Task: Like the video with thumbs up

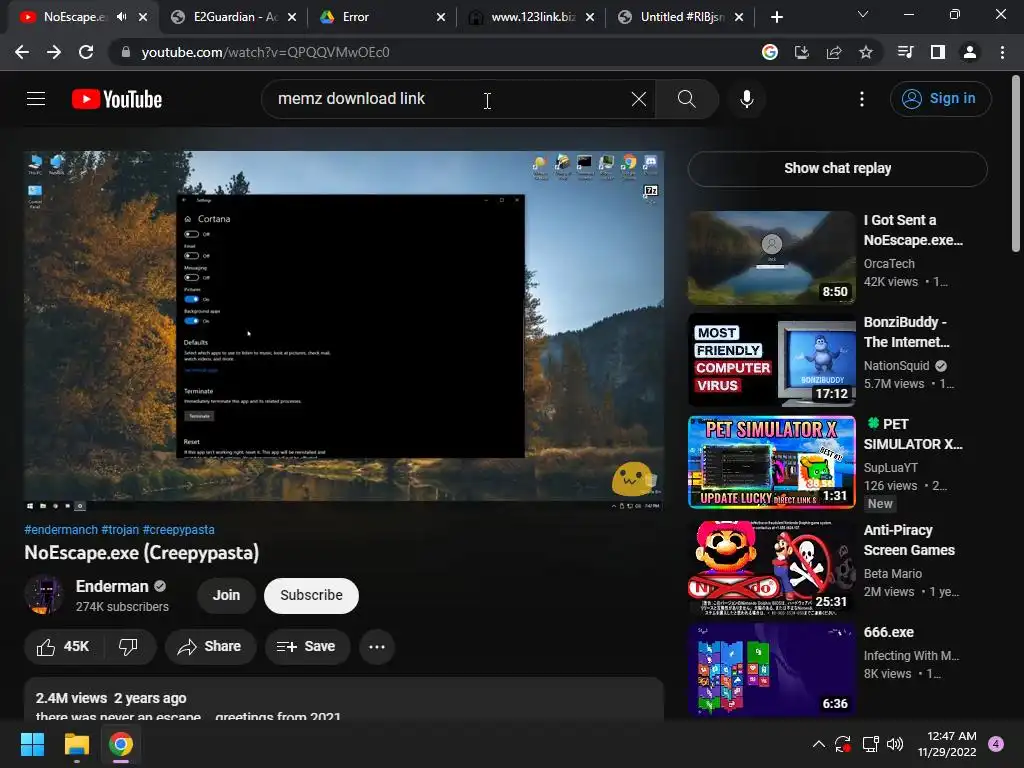Action: pyautogui.click(x=64, y=647)
